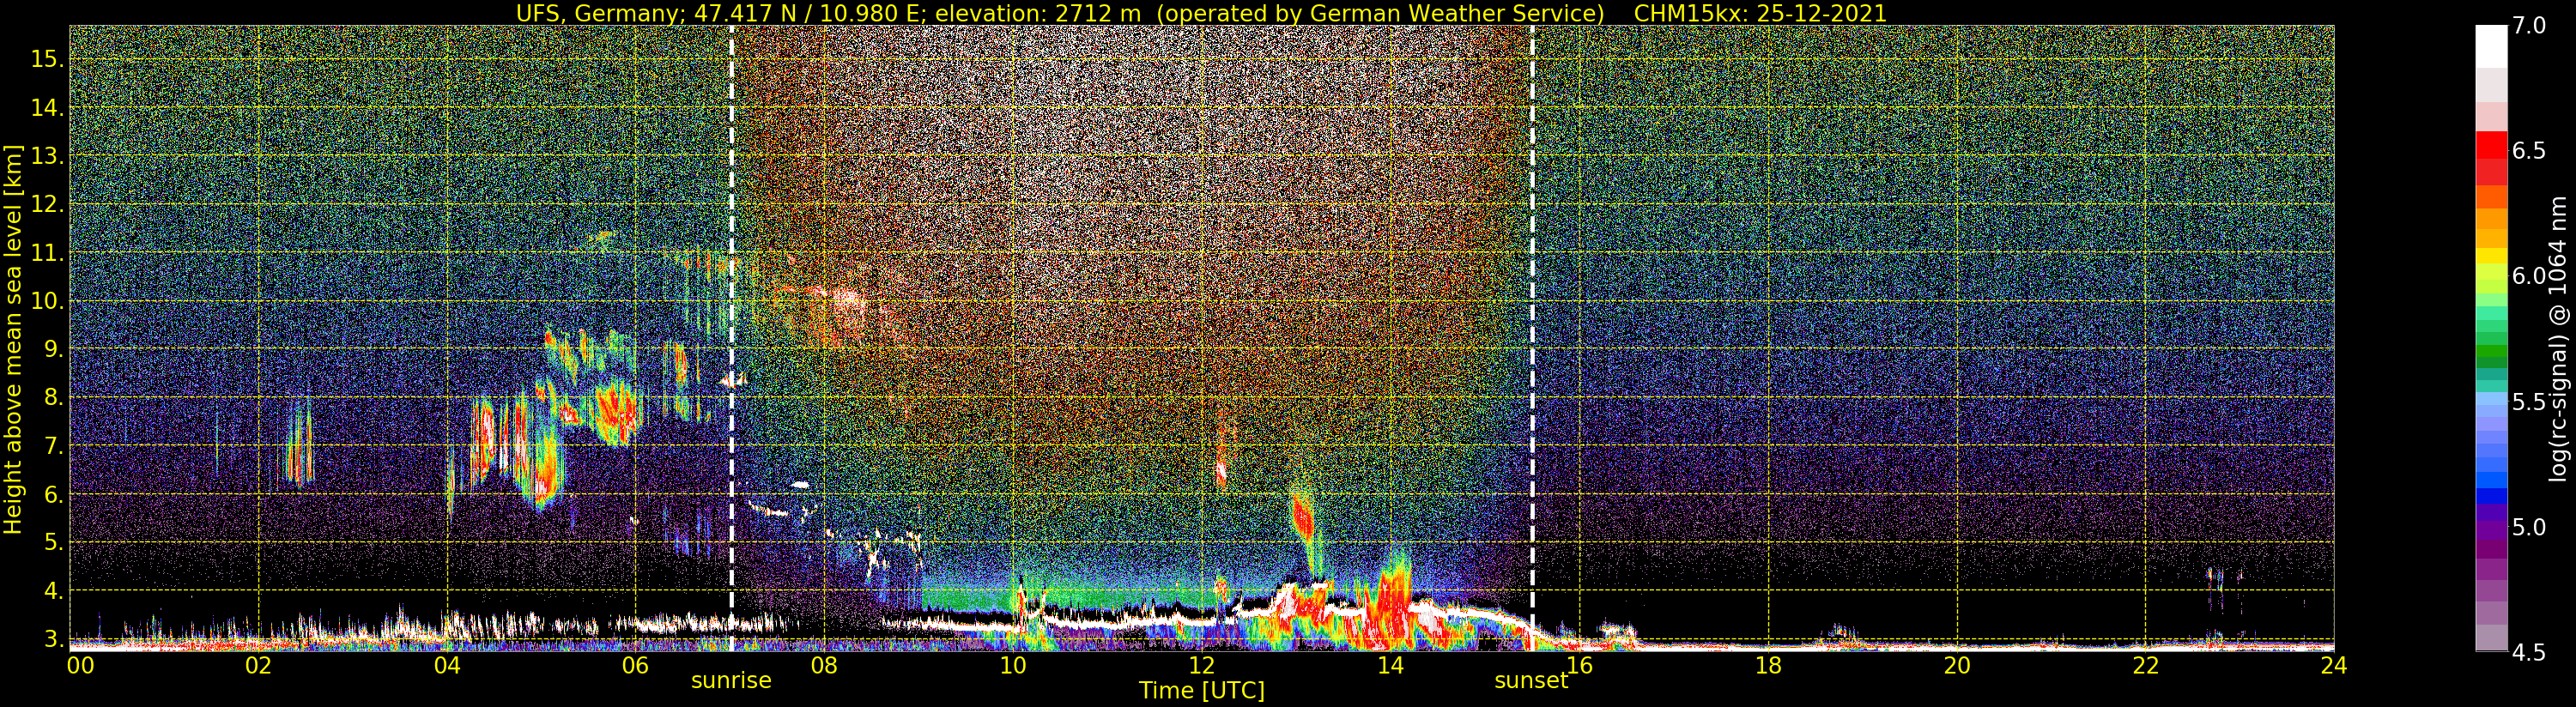Click the '8.' height axis tick label
The image size is (2576, 707).
tap(53, 398)
